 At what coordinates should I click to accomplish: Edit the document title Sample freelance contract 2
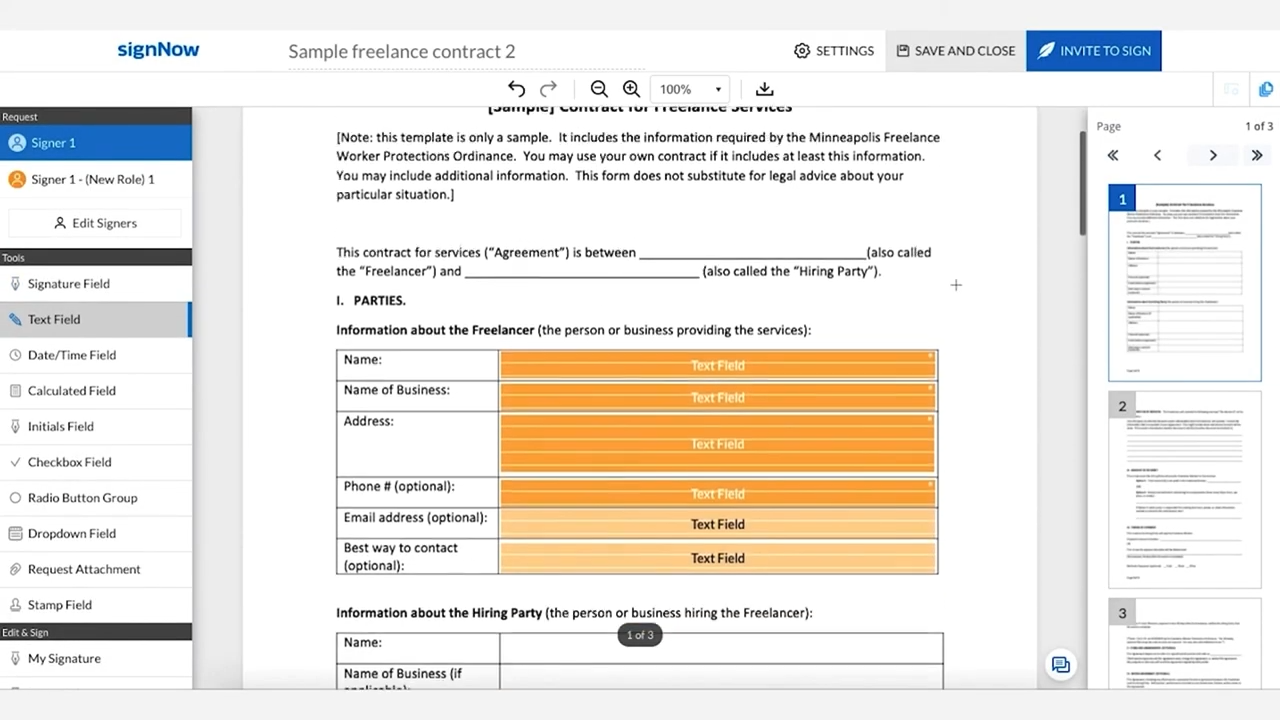(402, 51)
